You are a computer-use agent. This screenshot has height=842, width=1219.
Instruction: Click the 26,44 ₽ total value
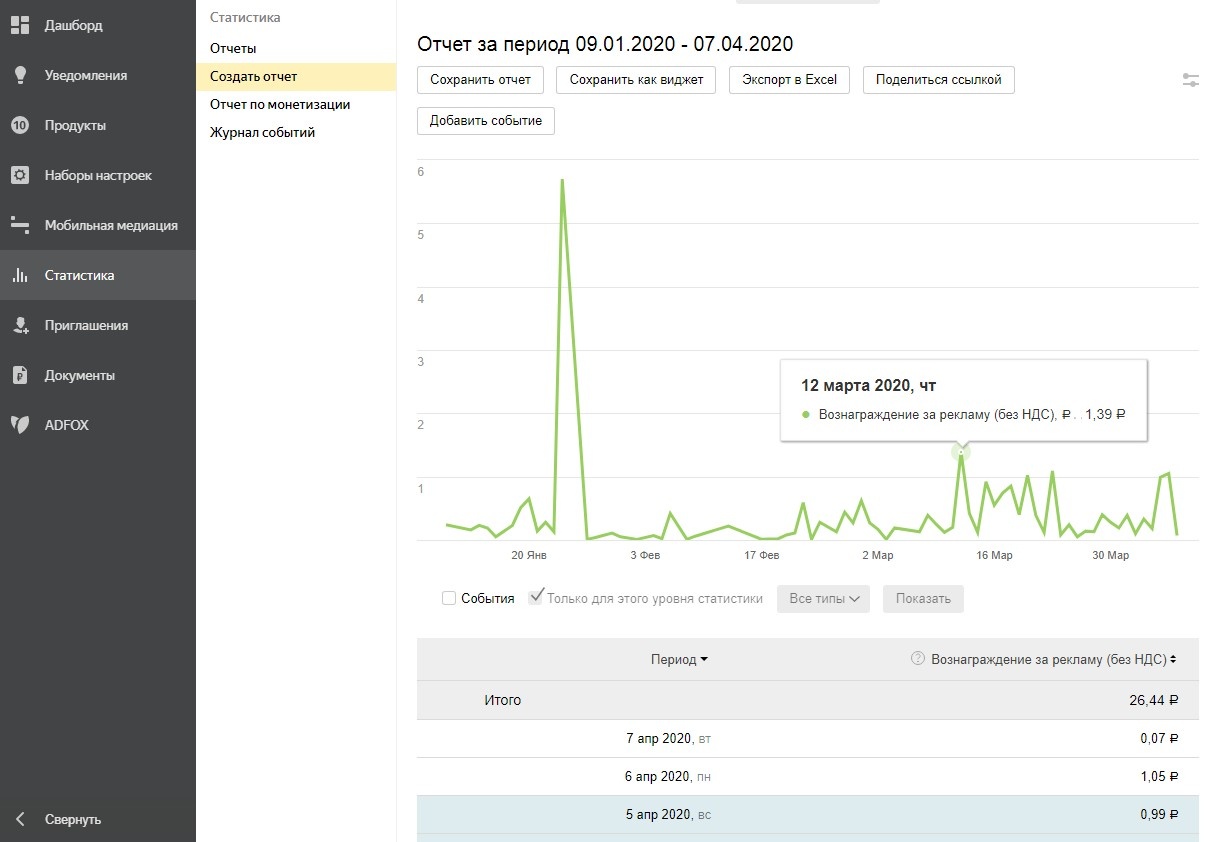[1154, 700]
